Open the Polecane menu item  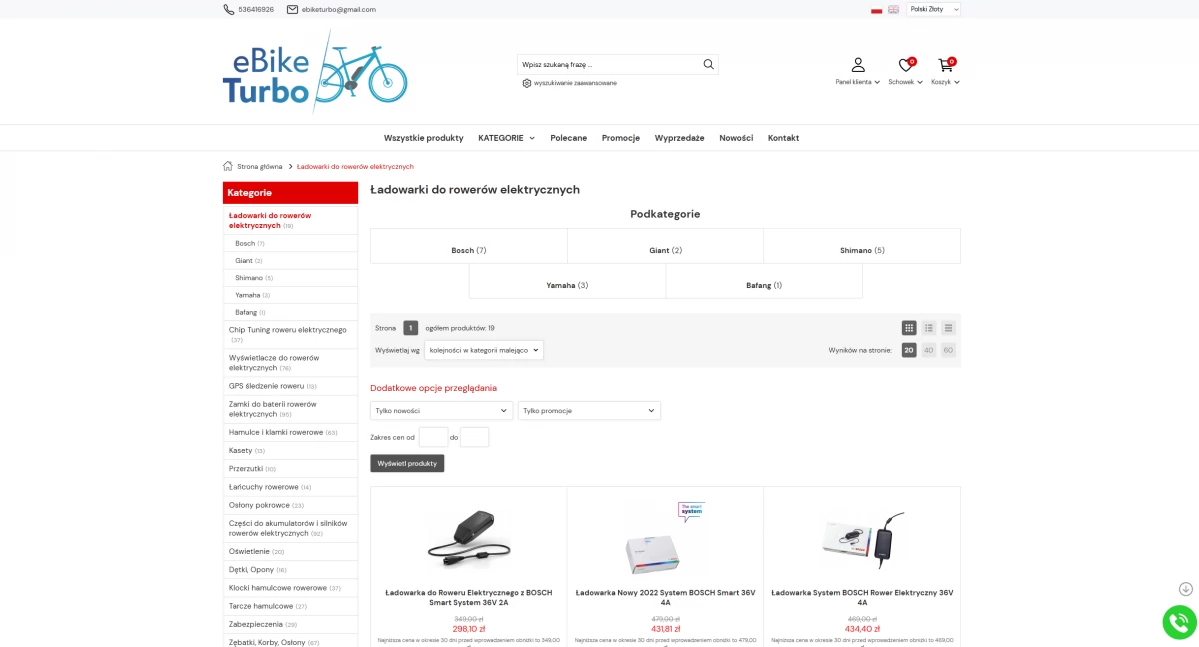tap(568, 138)
